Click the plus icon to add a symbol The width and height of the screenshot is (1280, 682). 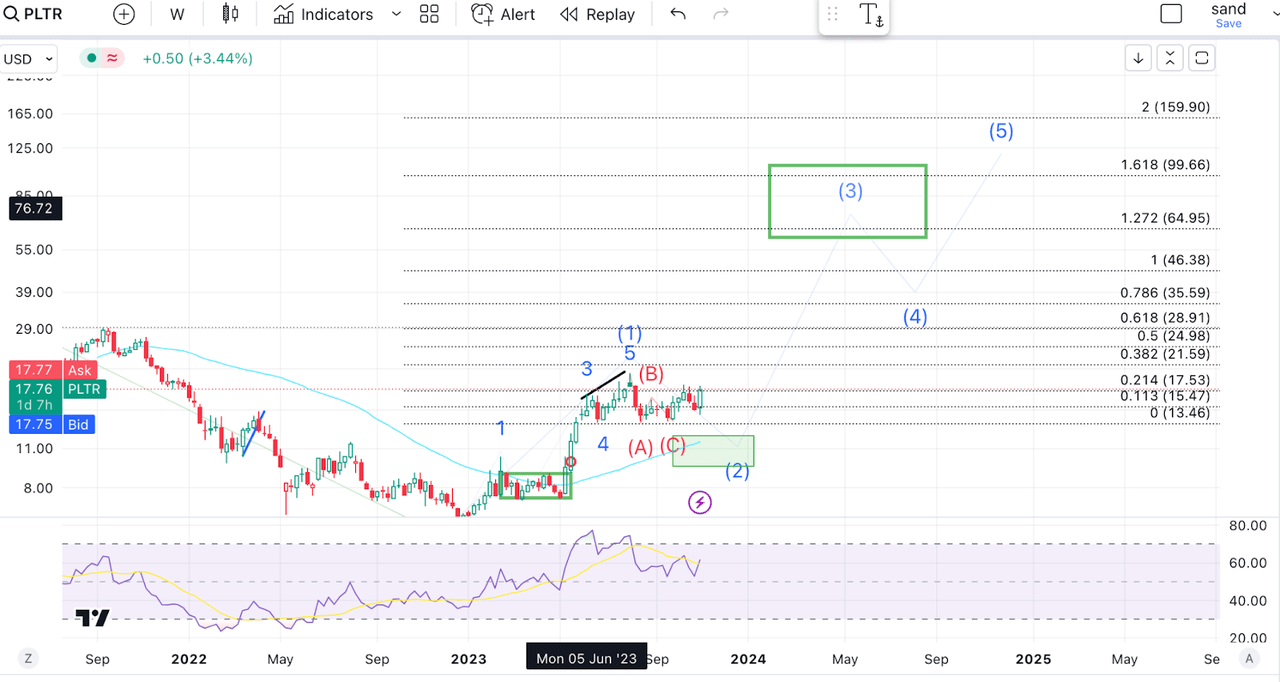point(123,14)
